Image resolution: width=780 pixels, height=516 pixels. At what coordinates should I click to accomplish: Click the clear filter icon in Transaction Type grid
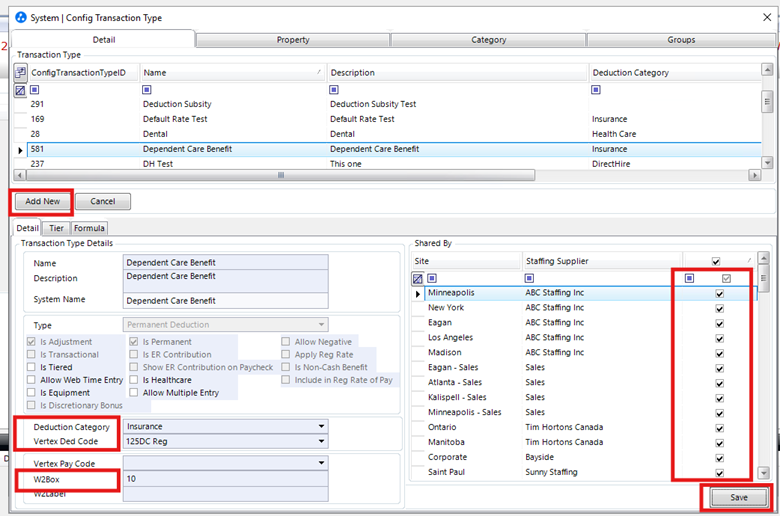click(x=20, y=90)
